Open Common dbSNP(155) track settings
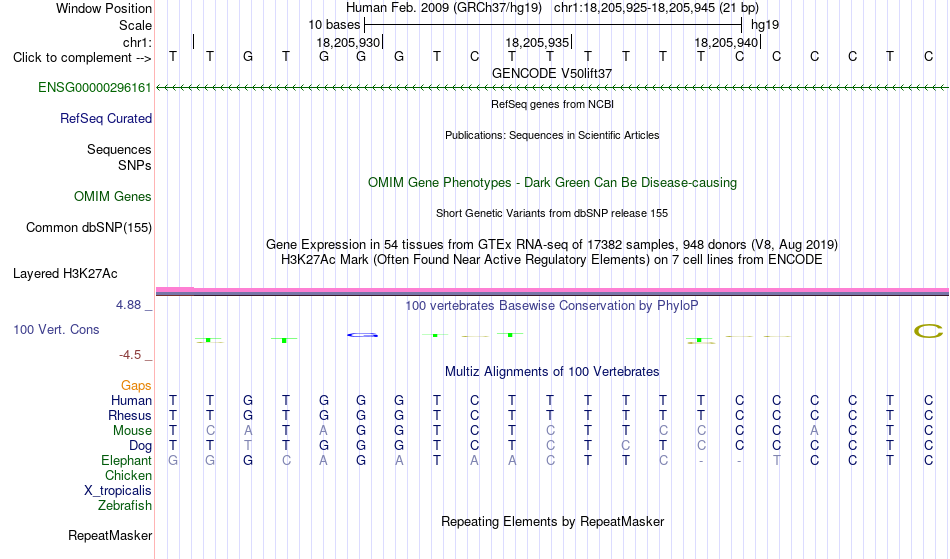Screen dimensions: 950x559 click(89, 228)
